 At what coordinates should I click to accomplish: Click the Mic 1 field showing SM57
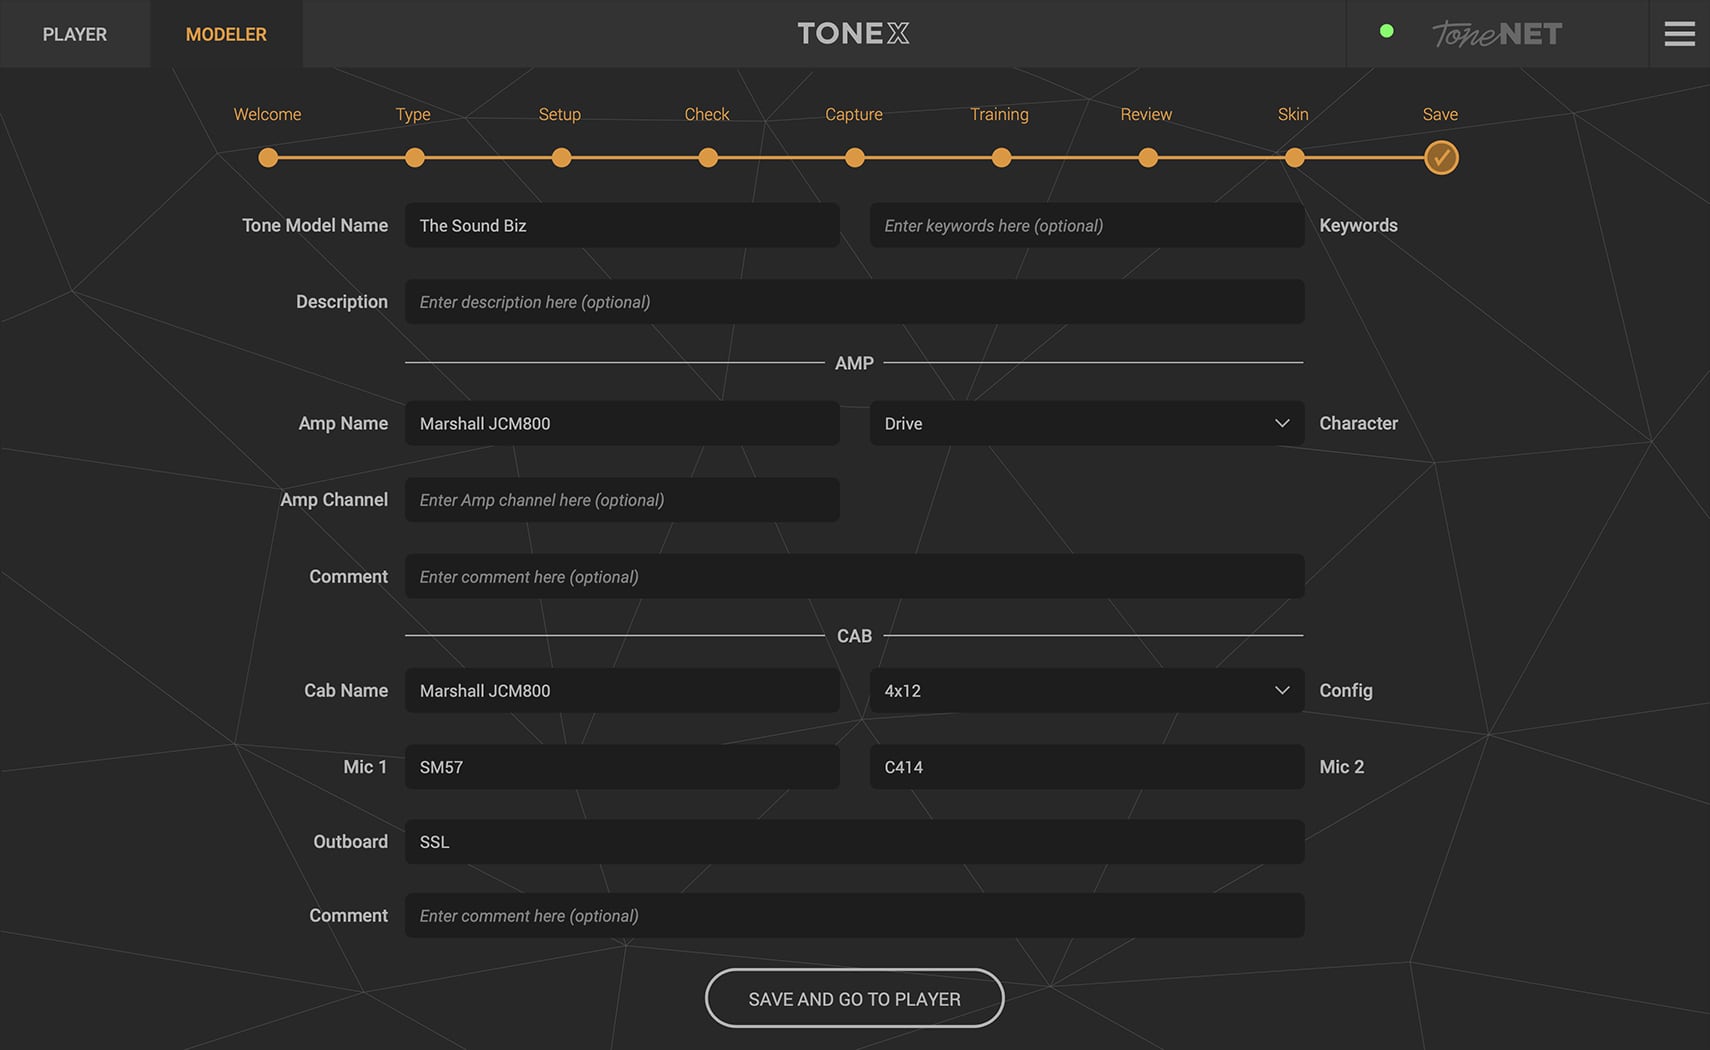coord(622,767)
